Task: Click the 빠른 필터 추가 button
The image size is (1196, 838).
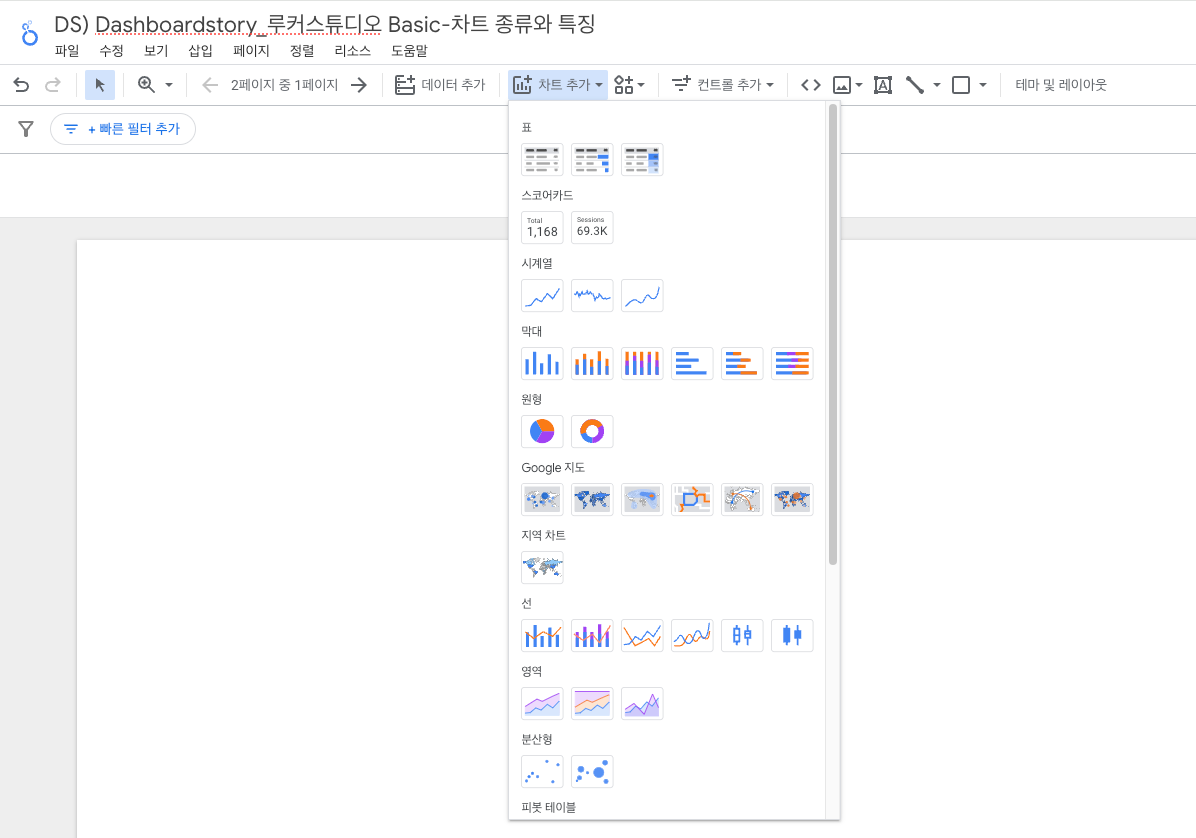Action: coord(123,129)
